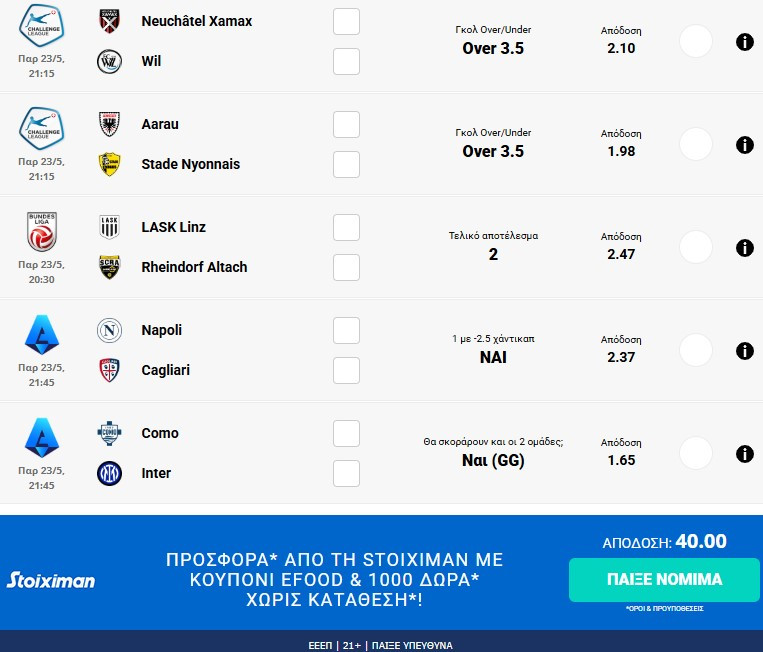Toggle the round selector for Over 3.5 at 2.10
763x652 pixels.
pos(695,42)
